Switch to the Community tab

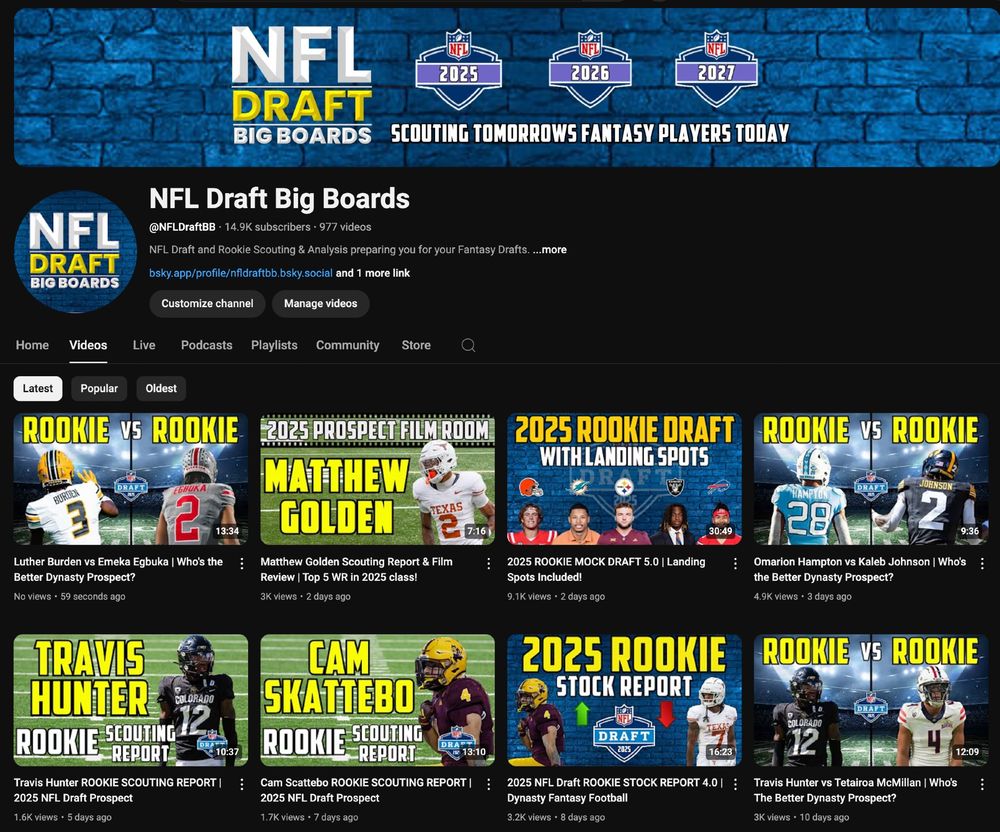348,345
